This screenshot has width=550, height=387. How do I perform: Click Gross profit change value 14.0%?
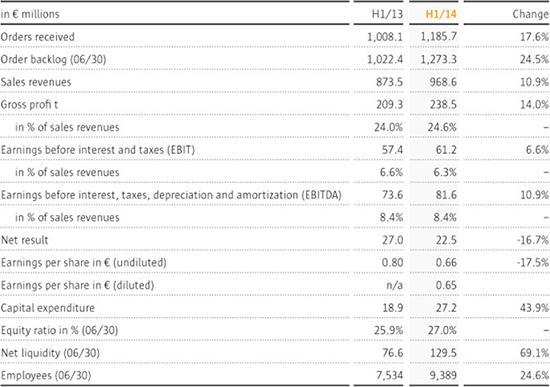point(534,105)
